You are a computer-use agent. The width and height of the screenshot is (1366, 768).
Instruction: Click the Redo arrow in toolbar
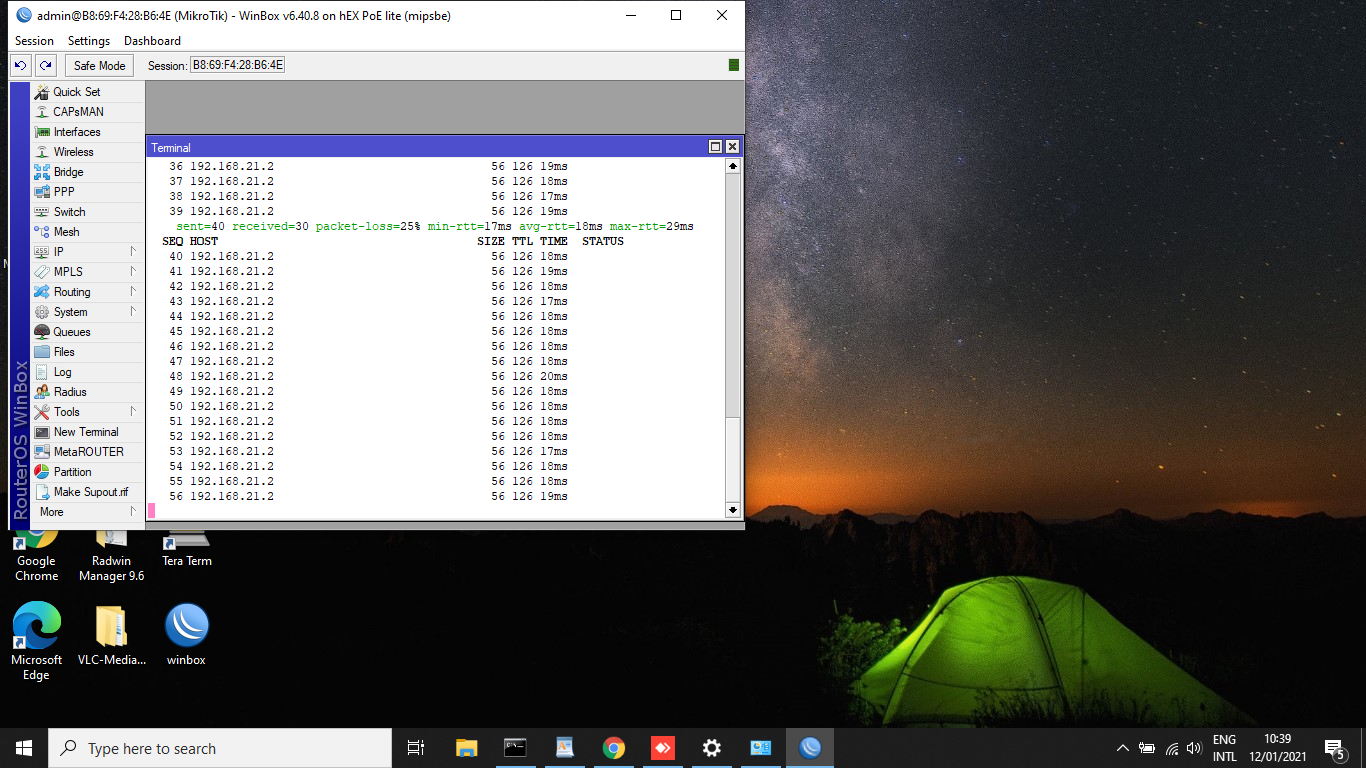(x=45, y=65)
